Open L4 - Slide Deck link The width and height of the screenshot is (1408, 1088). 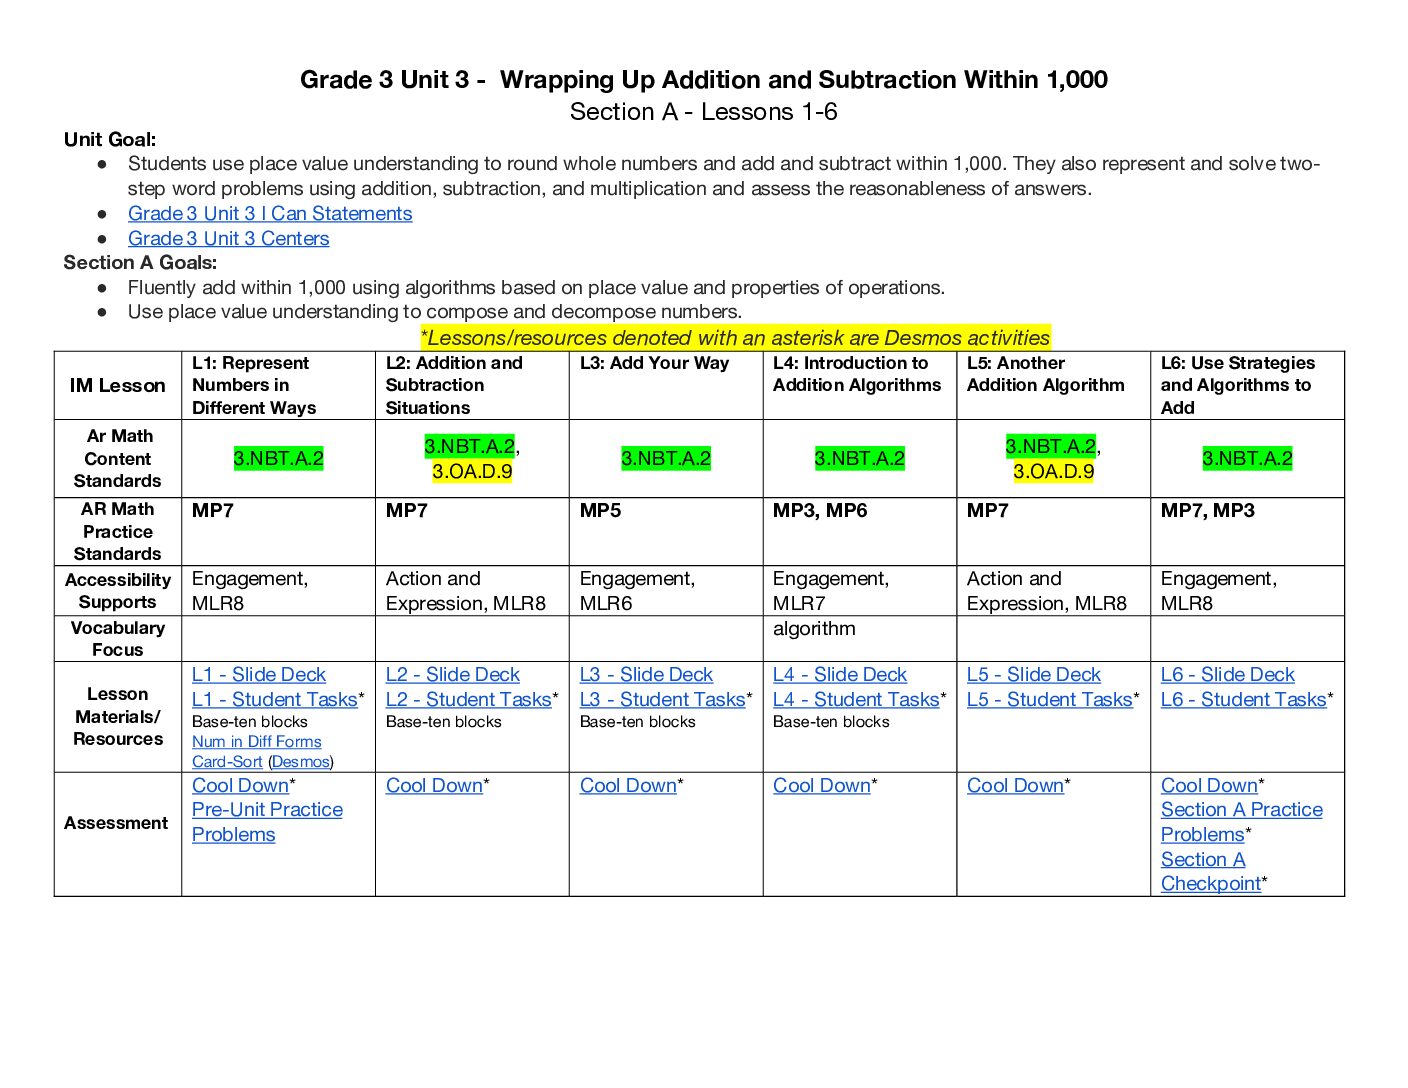pyautogui.click(x=840, y=675)
